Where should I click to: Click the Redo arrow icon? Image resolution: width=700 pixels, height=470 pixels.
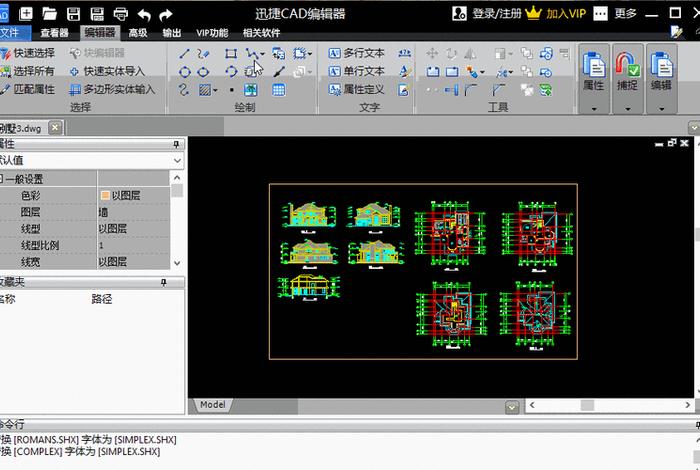pos(166,15)
